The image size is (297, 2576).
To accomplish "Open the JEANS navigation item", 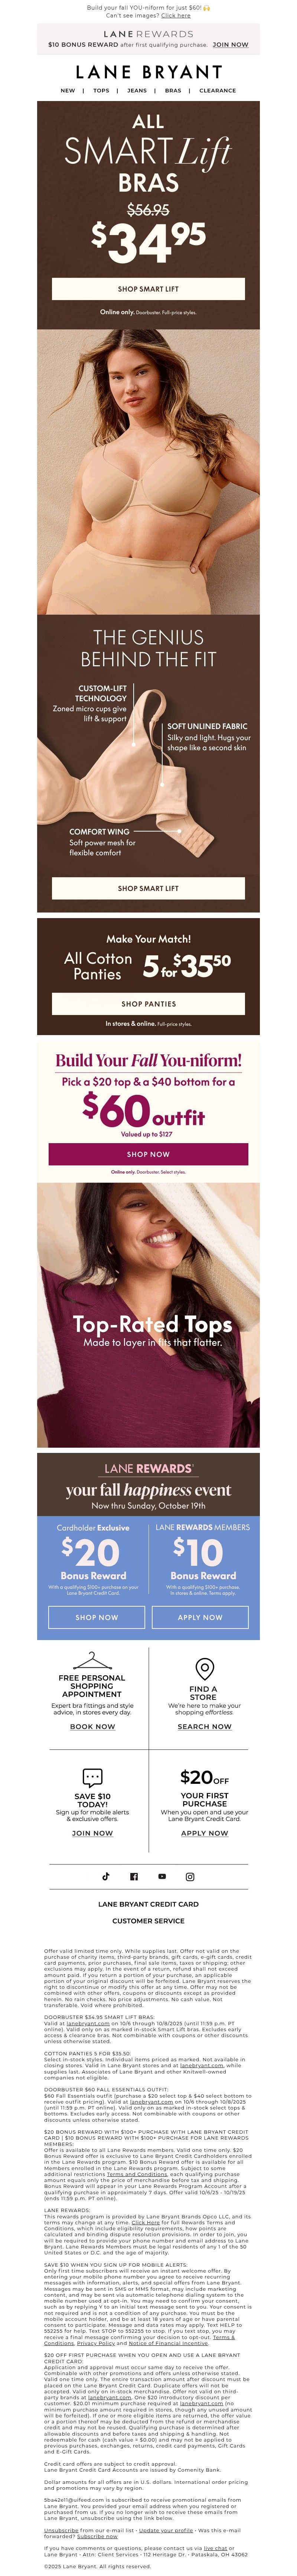I will [137, 90].
